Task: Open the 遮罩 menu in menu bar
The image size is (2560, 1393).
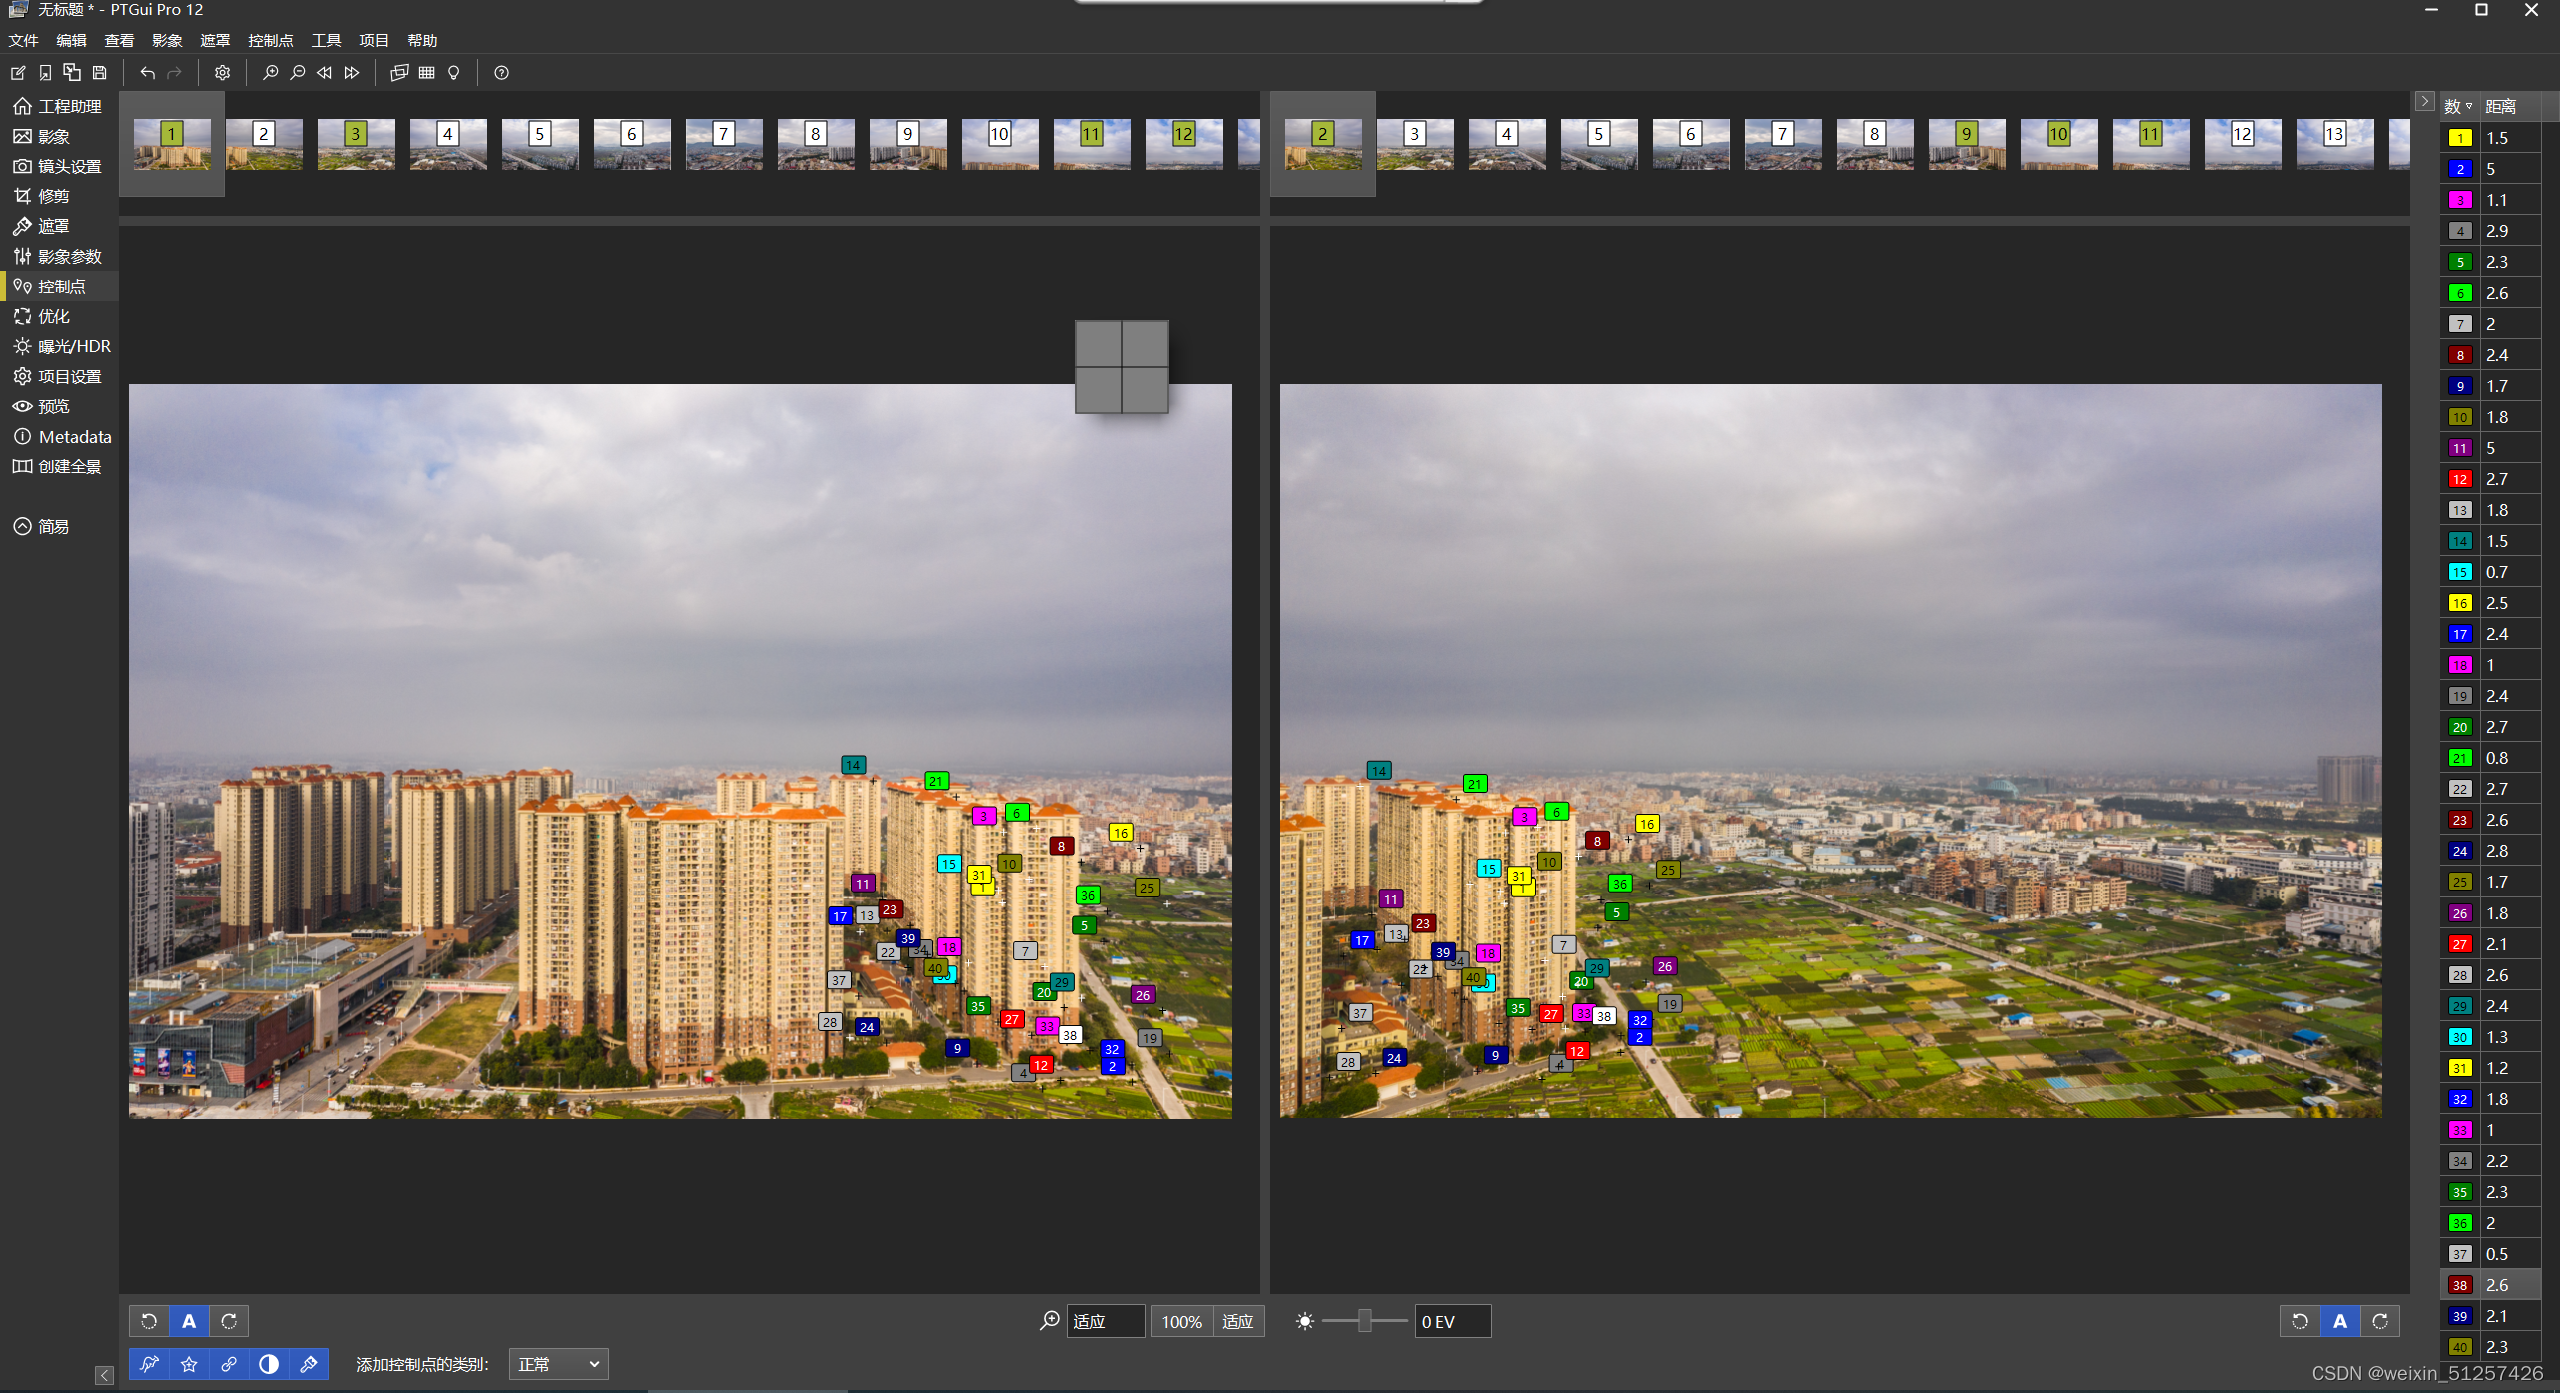Action: [215, 40]
